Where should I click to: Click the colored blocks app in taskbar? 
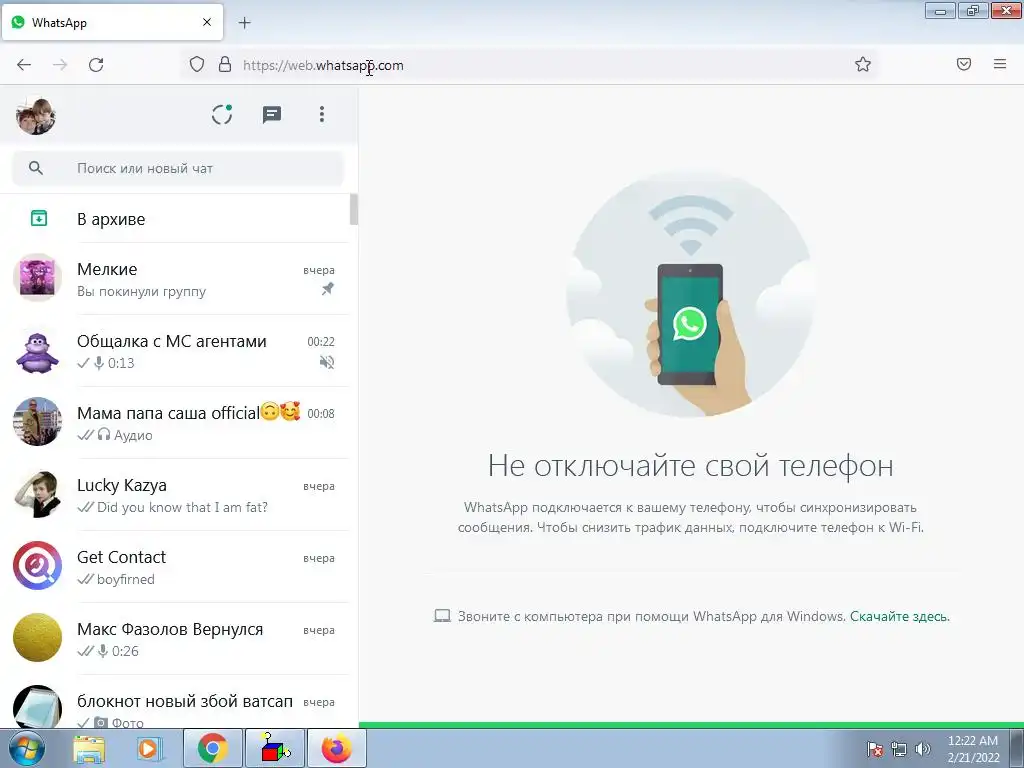pos(275,748)
